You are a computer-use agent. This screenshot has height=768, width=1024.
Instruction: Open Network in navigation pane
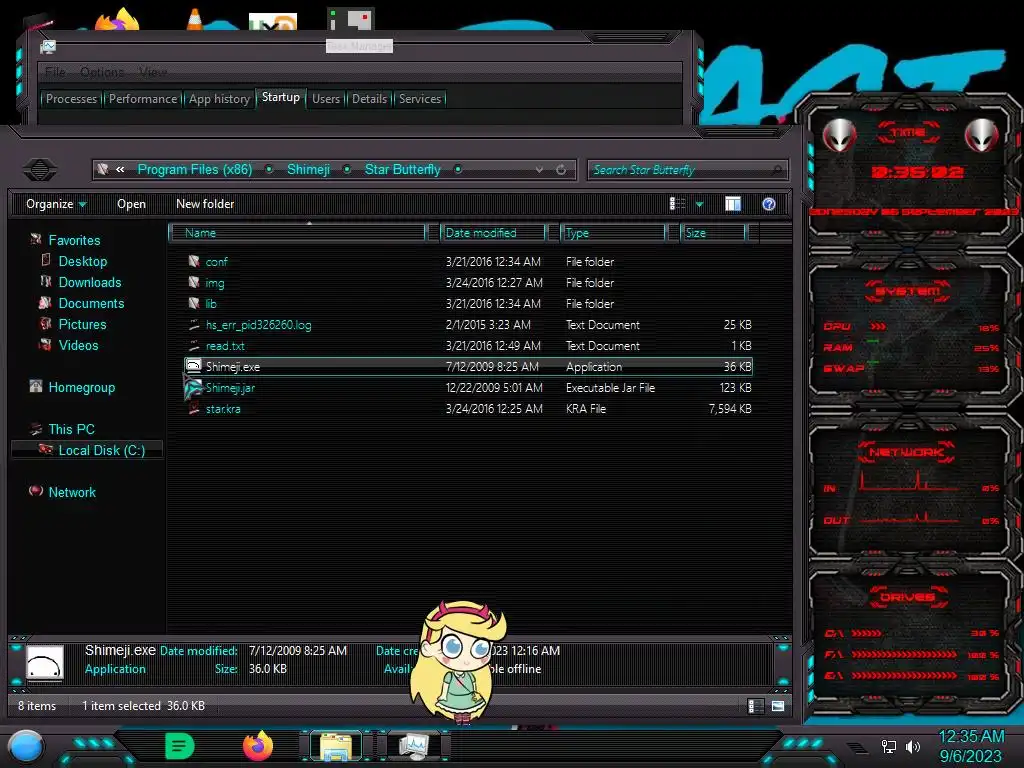[x=72, y=492]
